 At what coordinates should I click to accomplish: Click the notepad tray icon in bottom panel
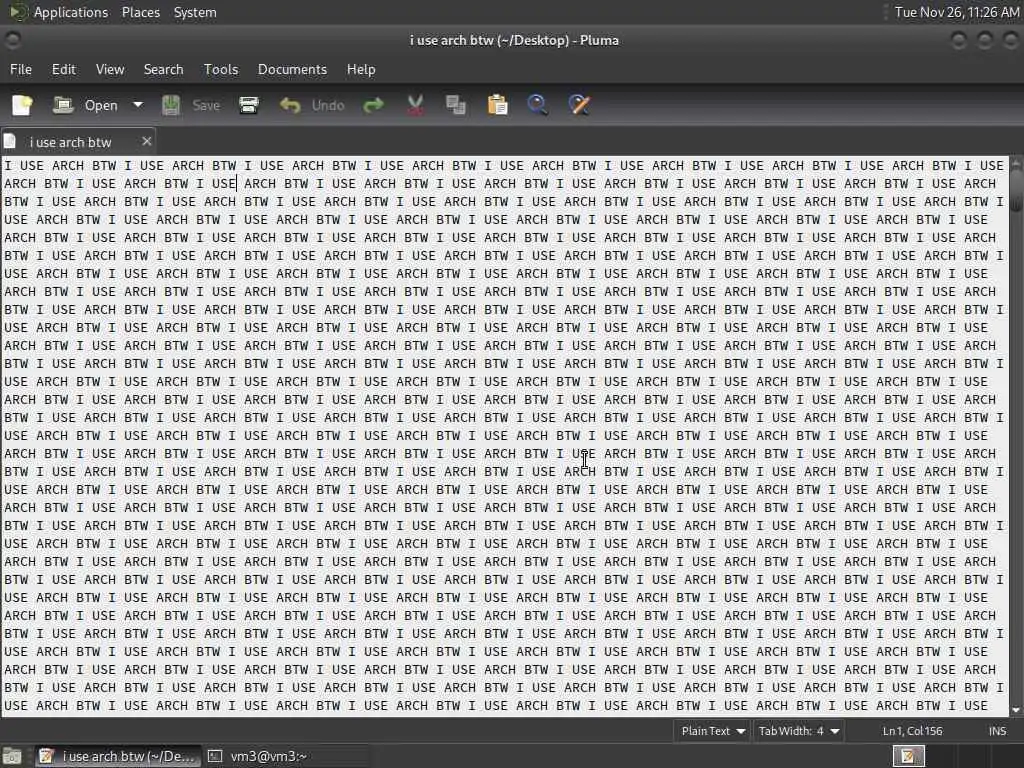point(908,756)
